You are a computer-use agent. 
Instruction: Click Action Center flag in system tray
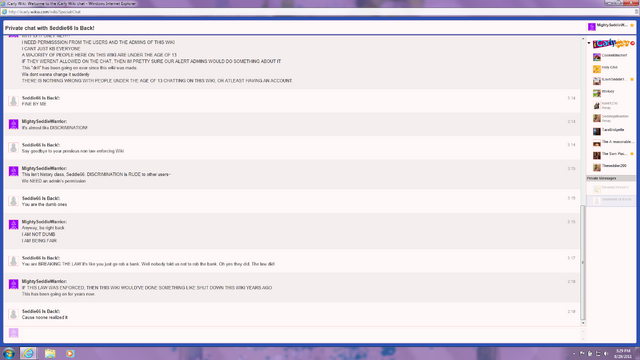(582, 353)
